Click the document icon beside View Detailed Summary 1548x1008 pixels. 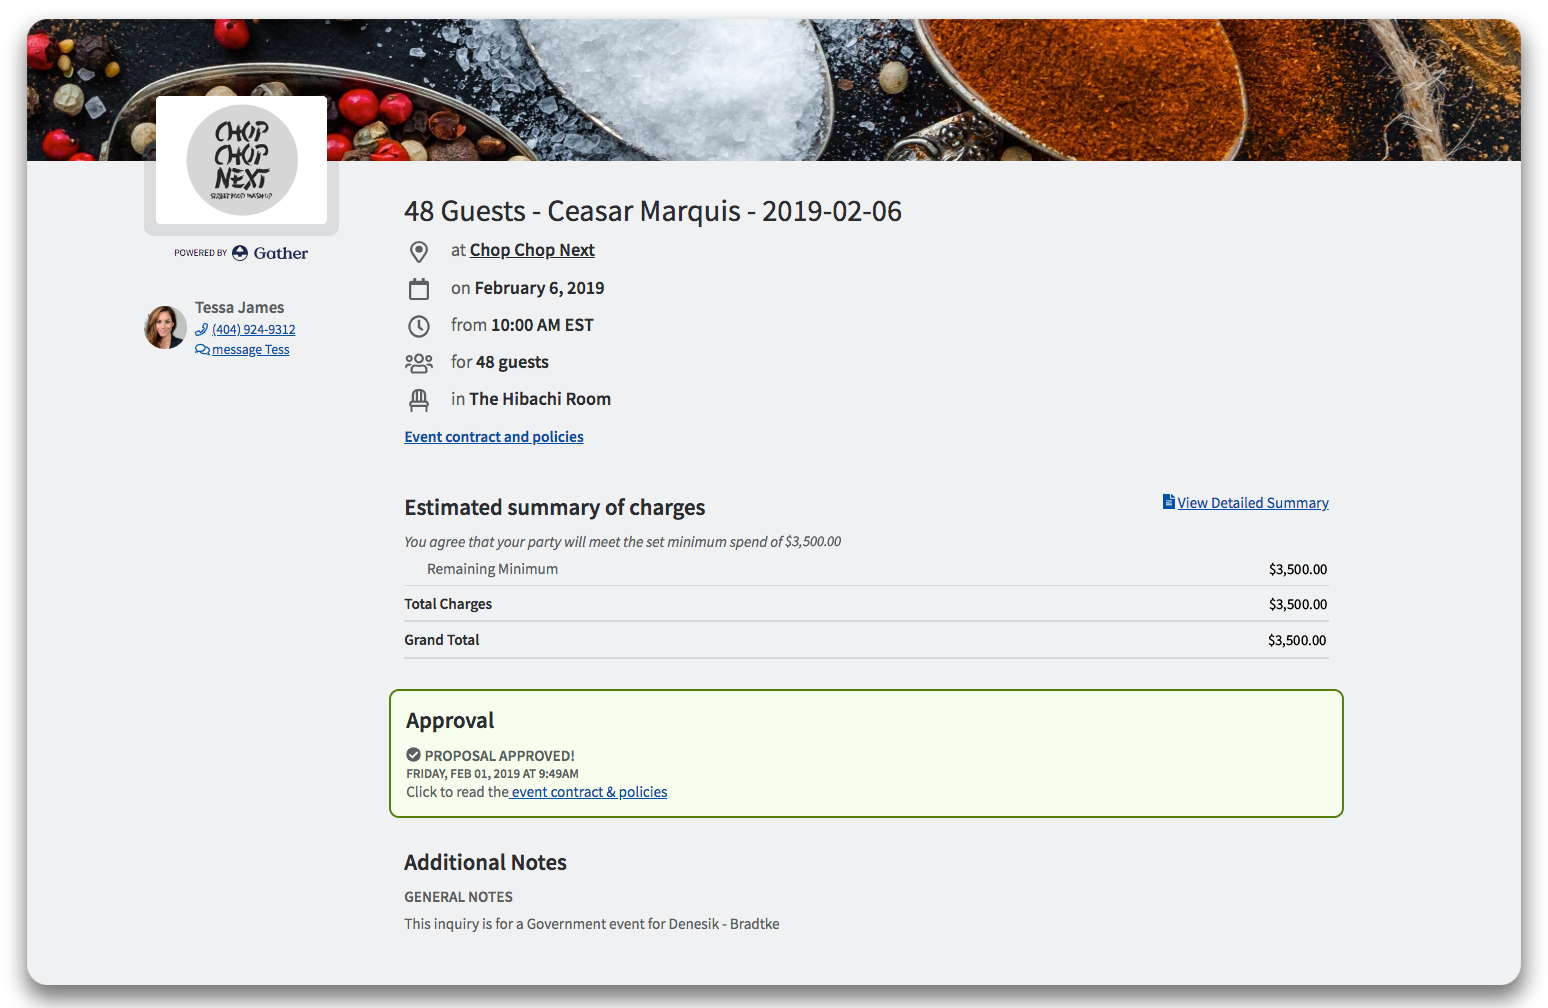[x=1167, y=502]
